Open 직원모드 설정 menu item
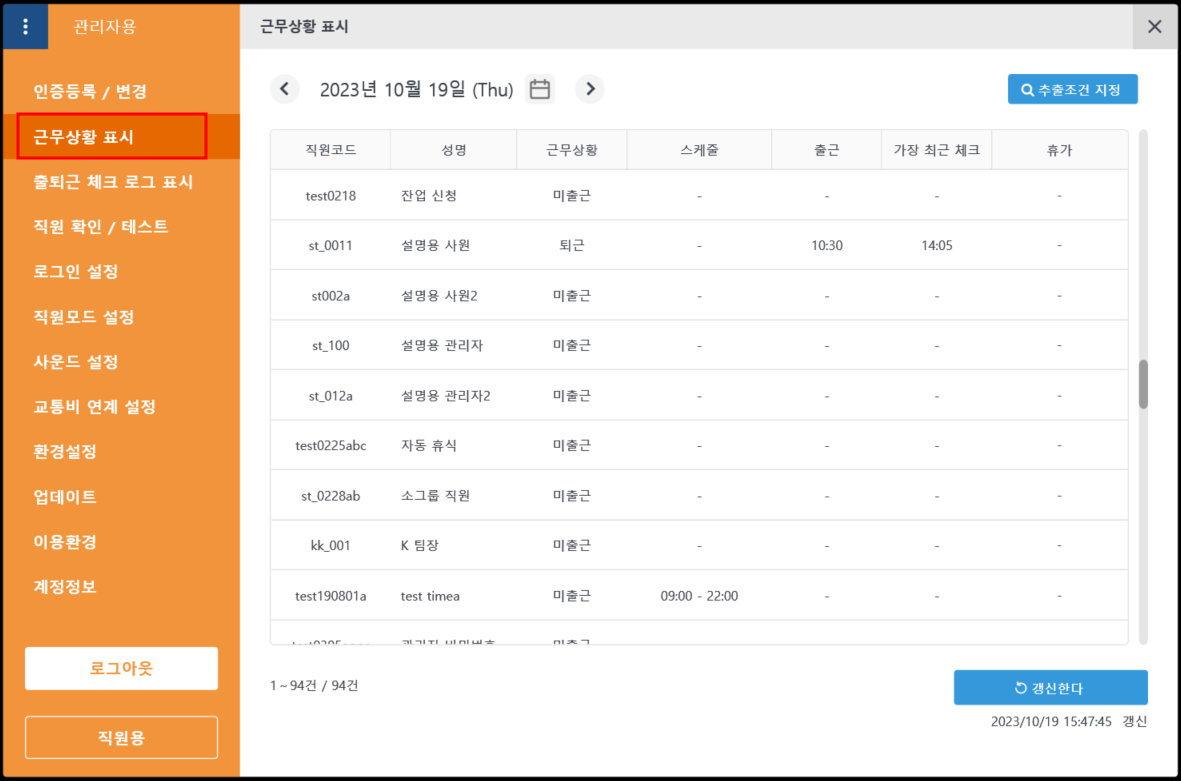This screenshot has width=1181, height=781. coord(84,317)
